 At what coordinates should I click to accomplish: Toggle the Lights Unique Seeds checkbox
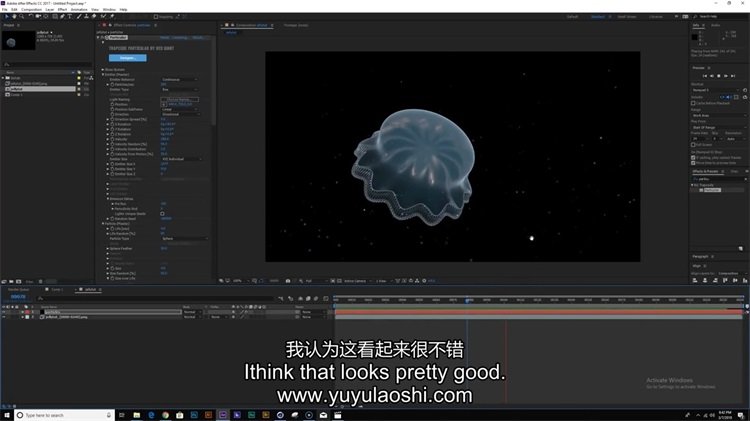pyautogui.click(x=162, y=213)
